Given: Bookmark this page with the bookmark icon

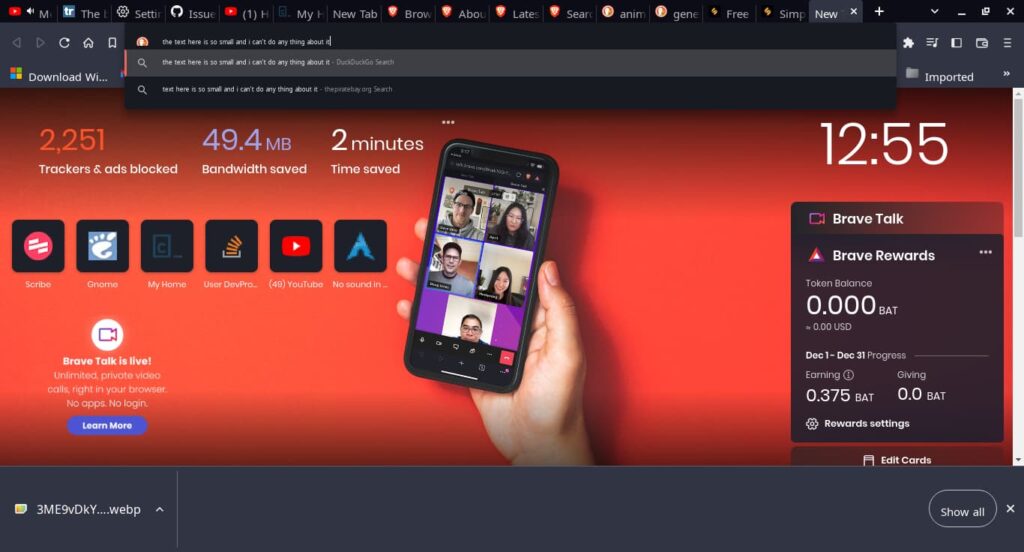Looking at the screenshot, I should tap(112, 42).
